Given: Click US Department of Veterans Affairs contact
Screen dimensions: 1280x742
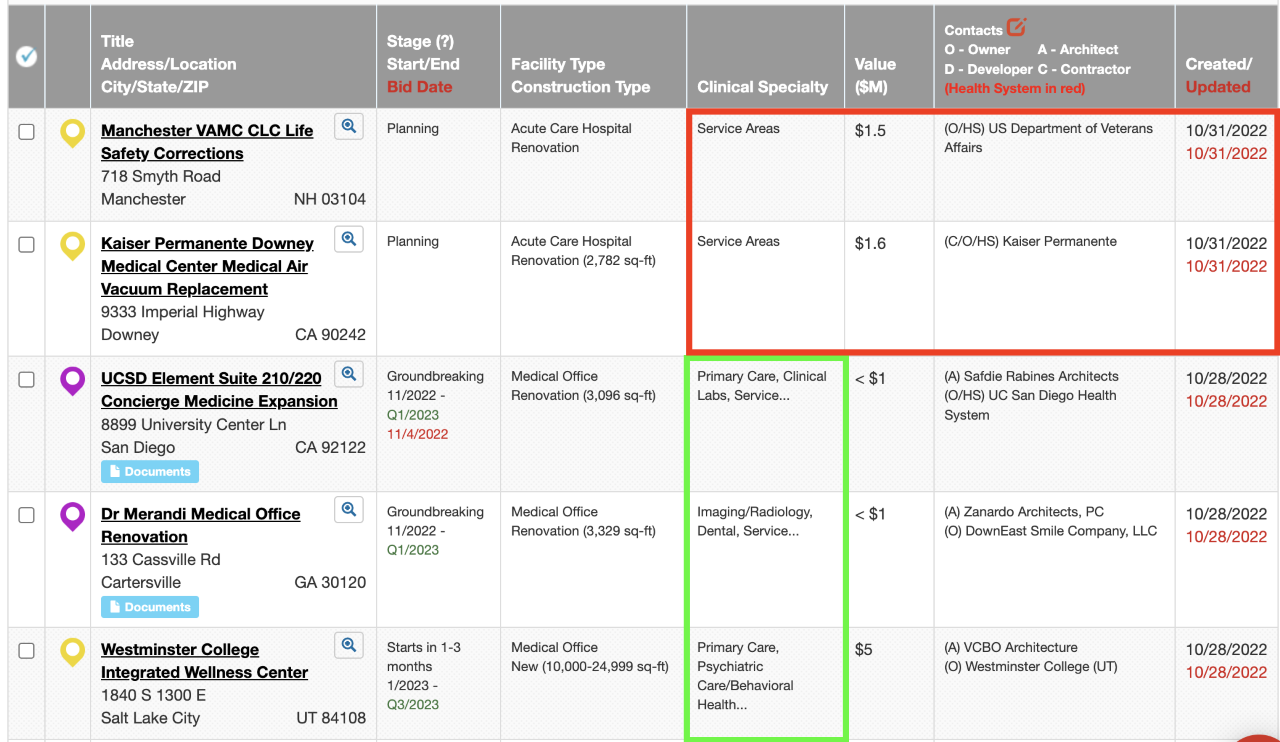Looking at the screenshot, I should pos(1048,138).
